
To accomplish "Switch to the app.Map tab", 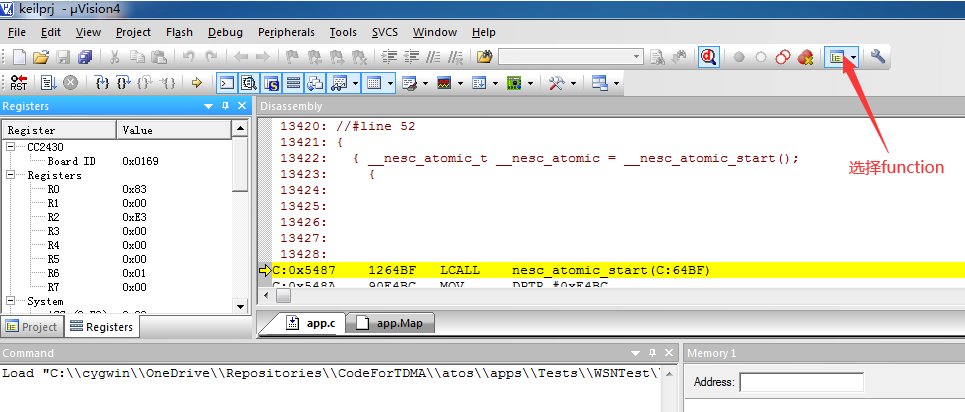I will pos(390,323).
